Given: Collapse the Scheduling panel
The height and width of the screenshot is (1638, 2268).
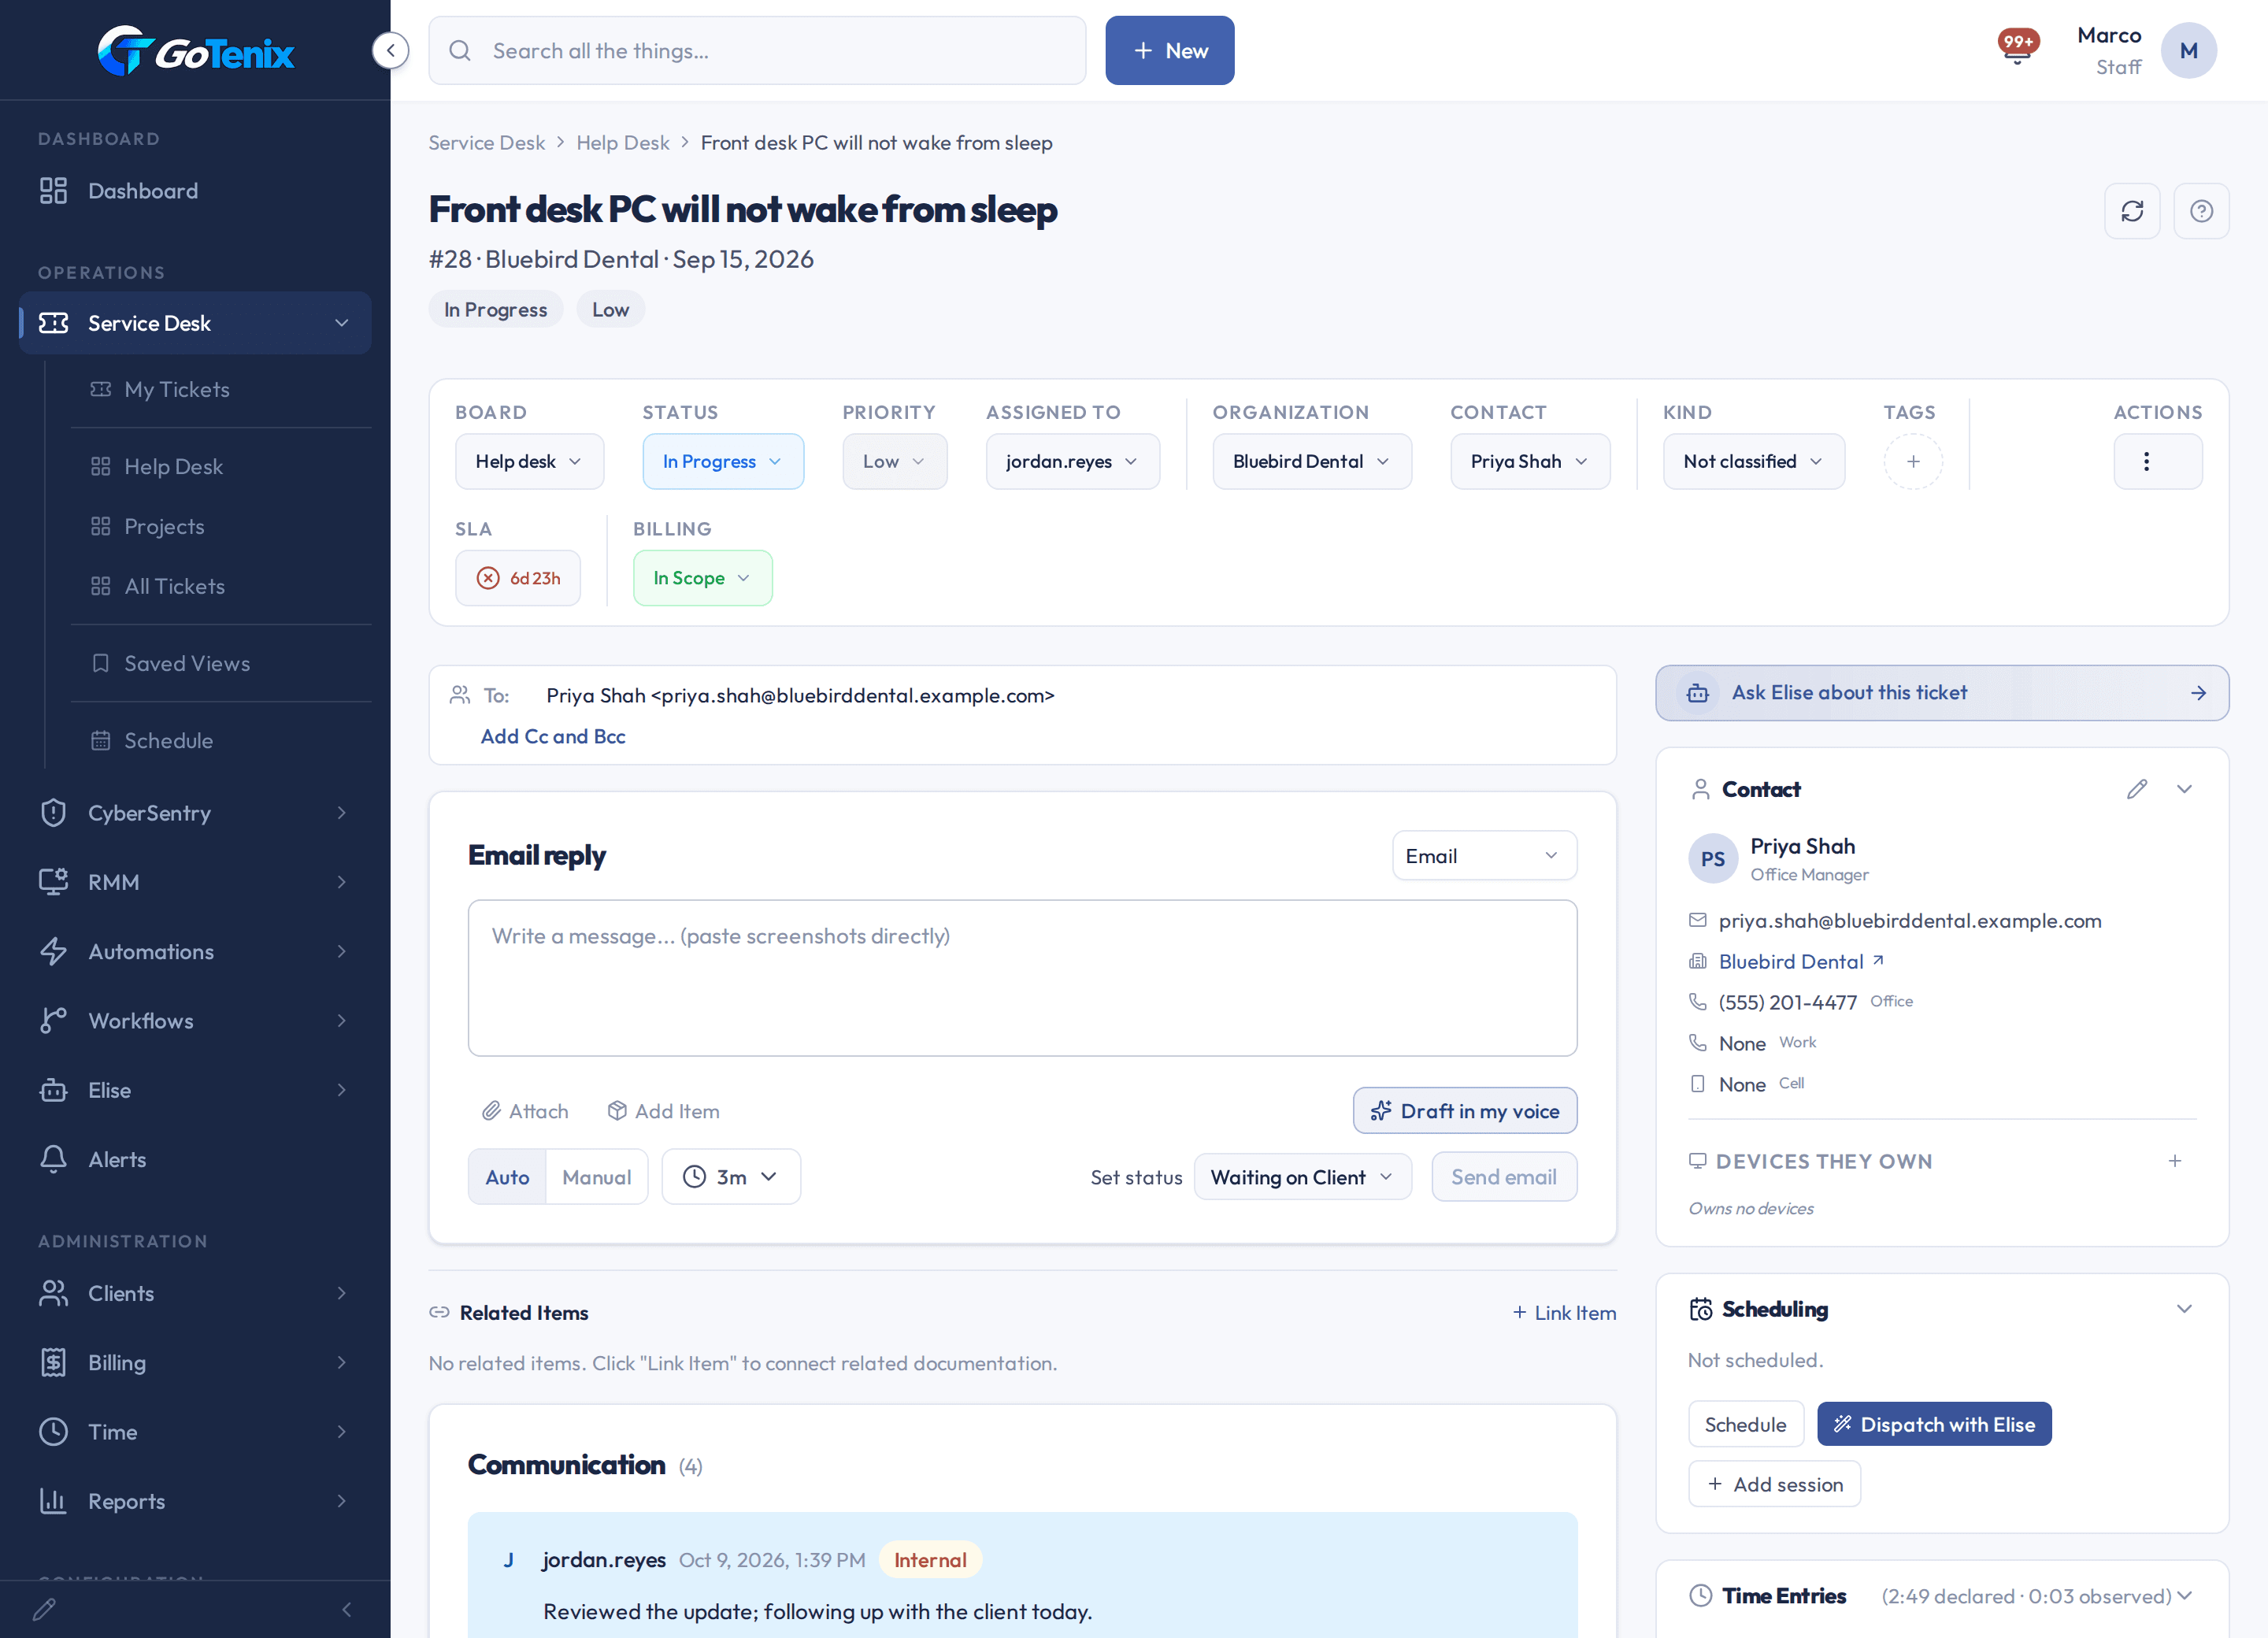Looking at the screenshot, I should 2184,1309.
